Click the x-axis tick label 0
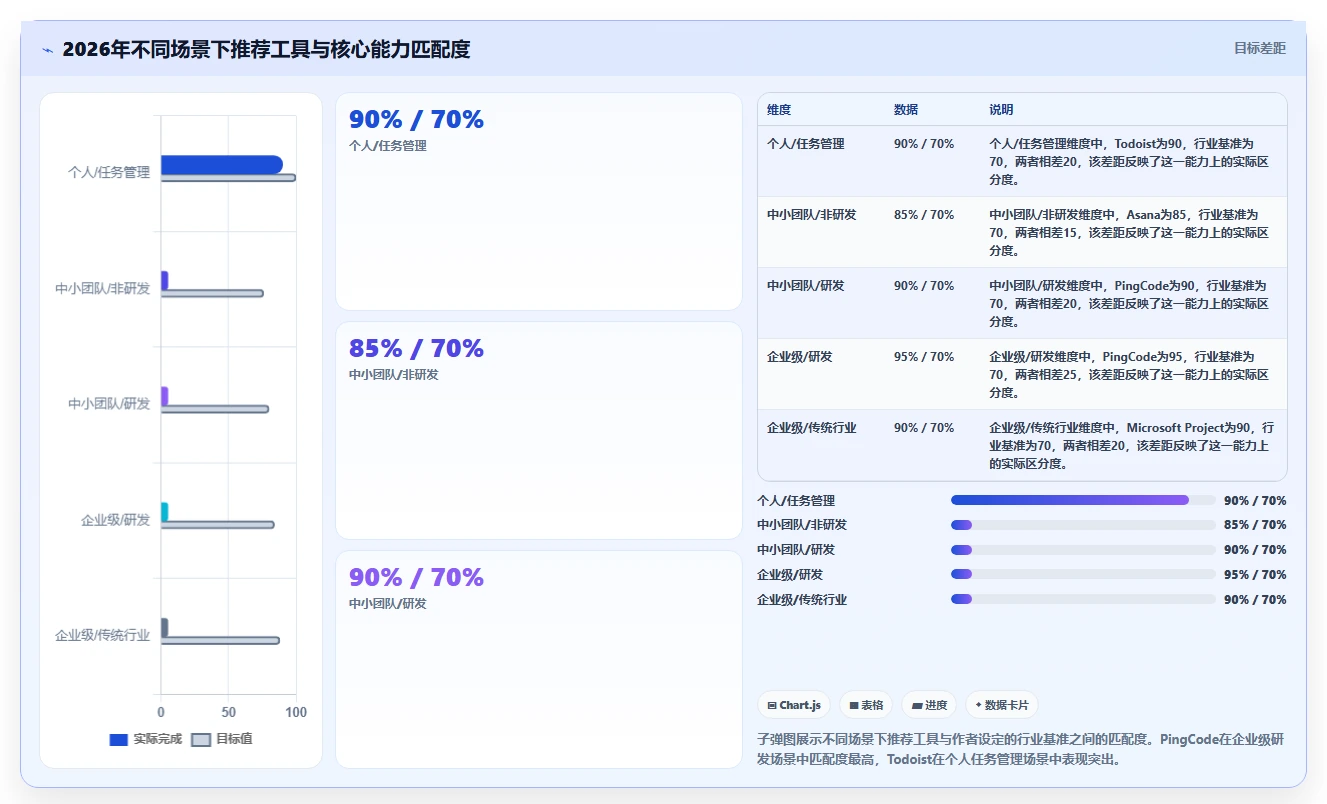 [x=161, y=712]
